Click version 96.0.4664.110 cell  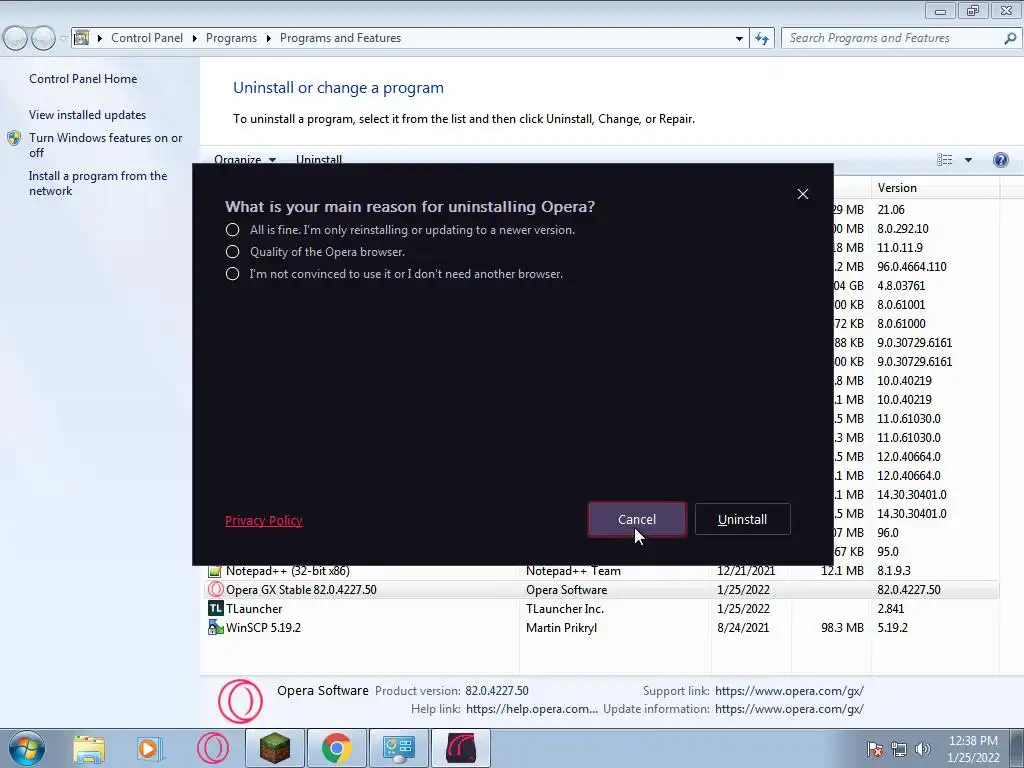pyautogui.click(x=912, y=266)
